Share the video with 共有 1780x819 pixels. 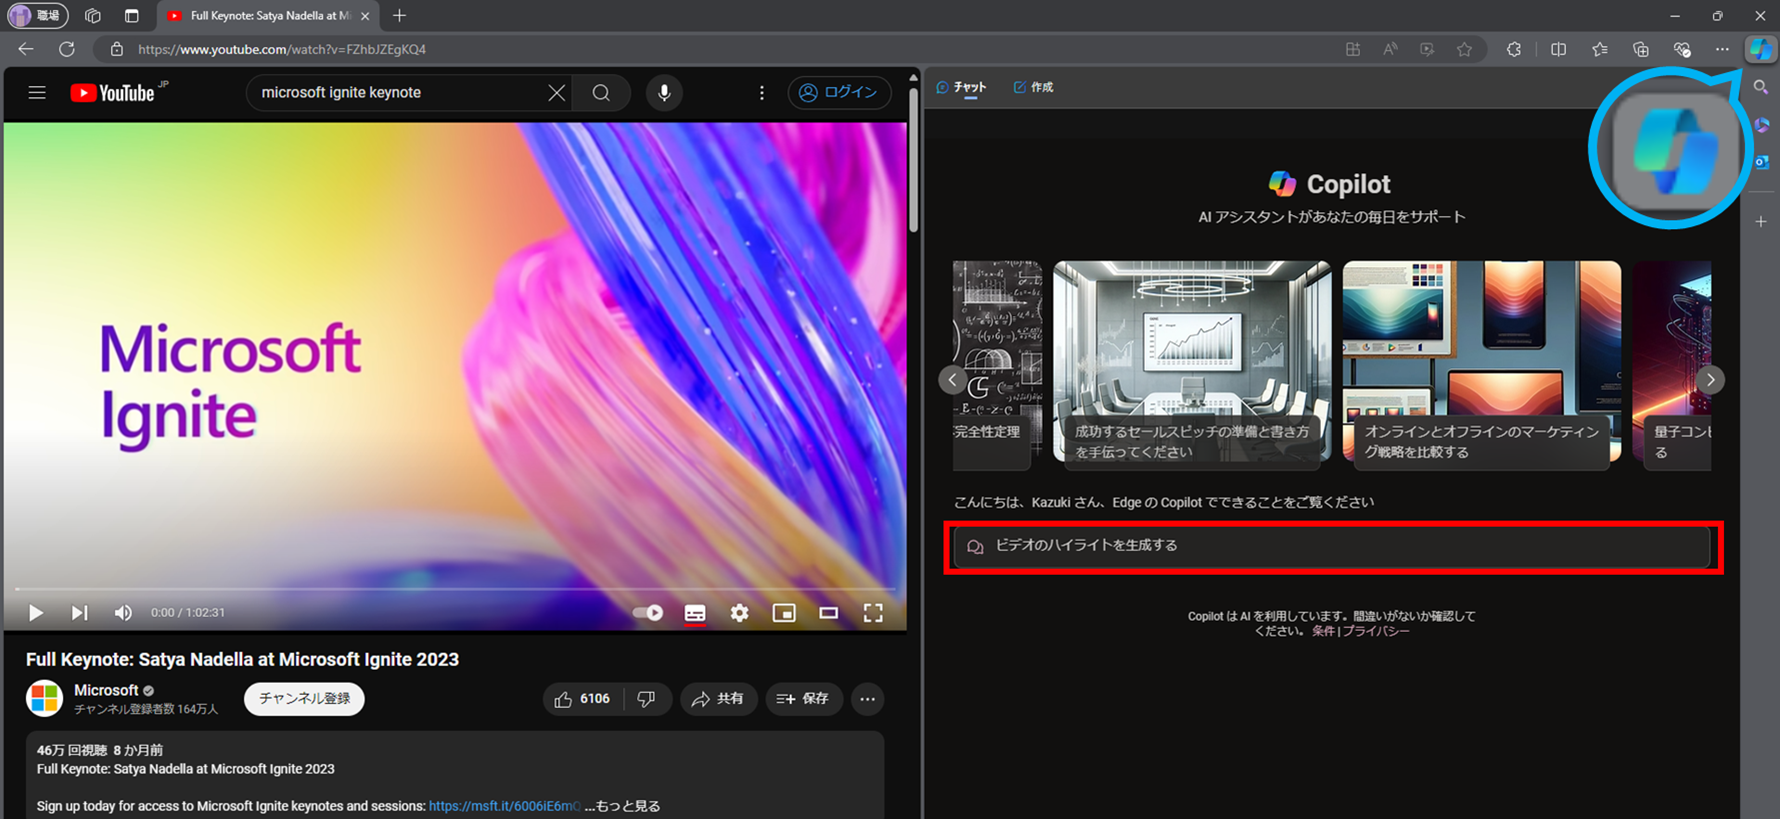click(718, 699)
